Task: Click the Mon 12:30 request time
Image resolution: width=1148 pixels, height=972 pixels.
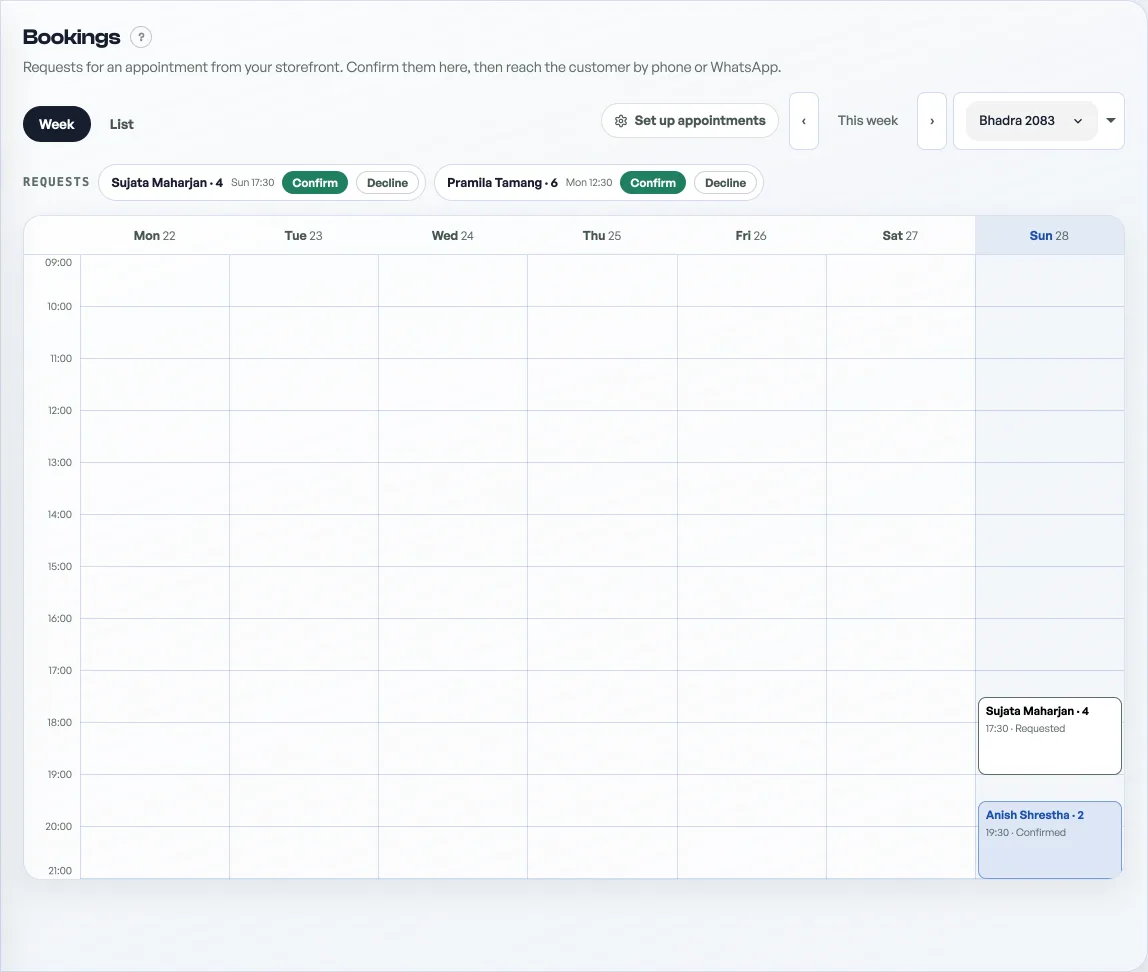Action: point(589,183)
